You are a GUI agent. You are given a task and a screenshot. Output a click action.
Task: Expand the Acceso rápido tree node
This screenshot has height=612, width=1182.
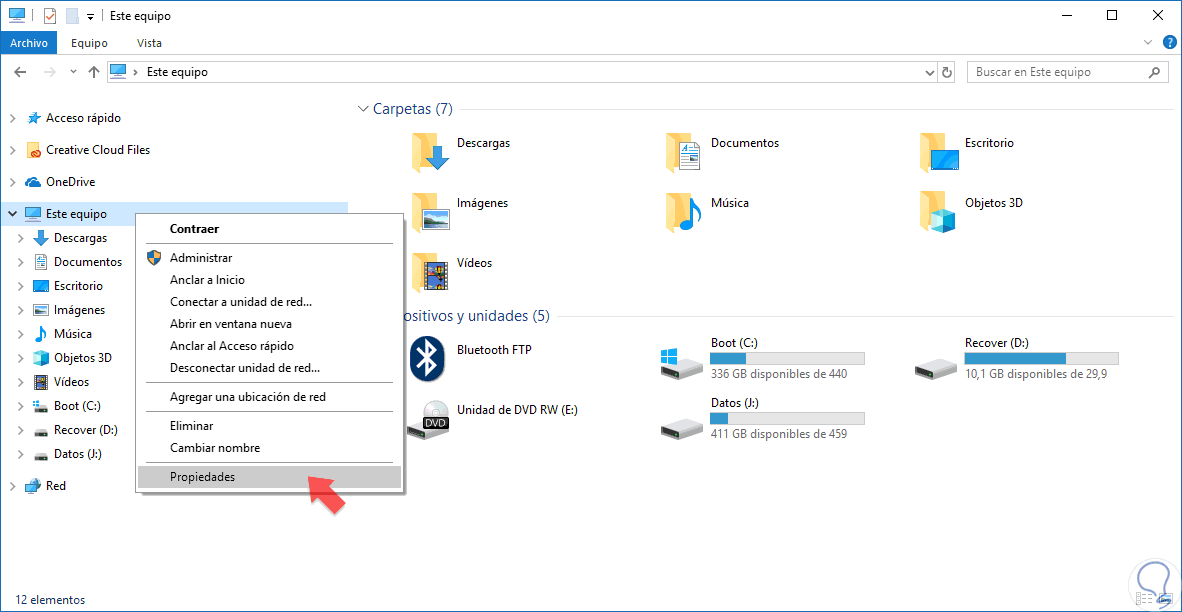pos(12,118)
